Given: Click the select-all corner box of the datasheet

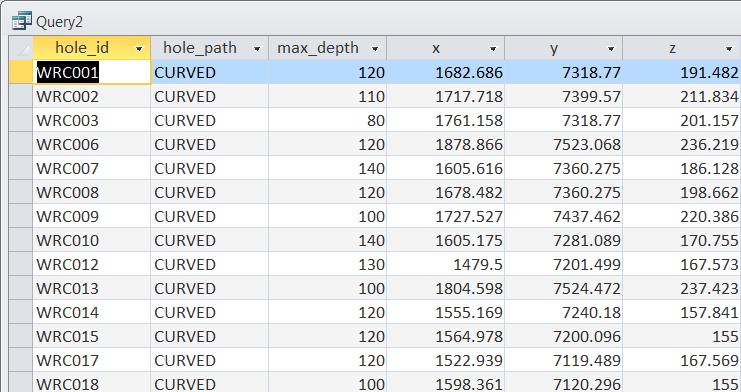Looking at the screenshot, I should (x=21, y=48).
